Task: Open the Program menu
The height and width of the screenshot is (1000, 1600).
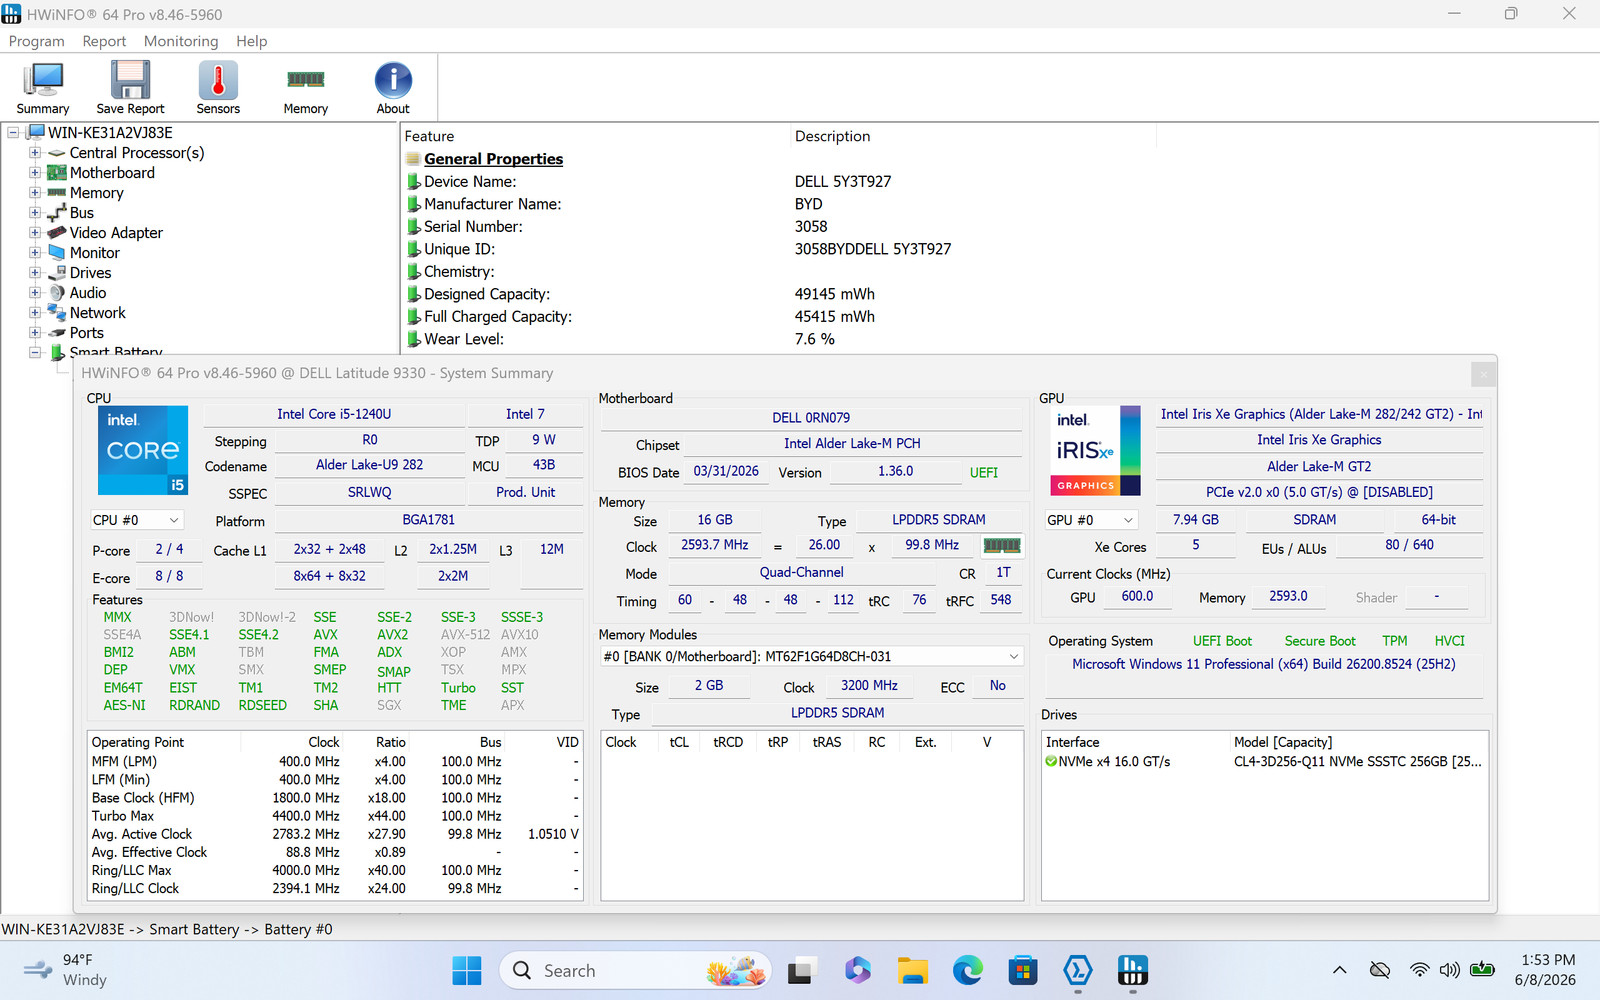Action: (x=36, y=41)
